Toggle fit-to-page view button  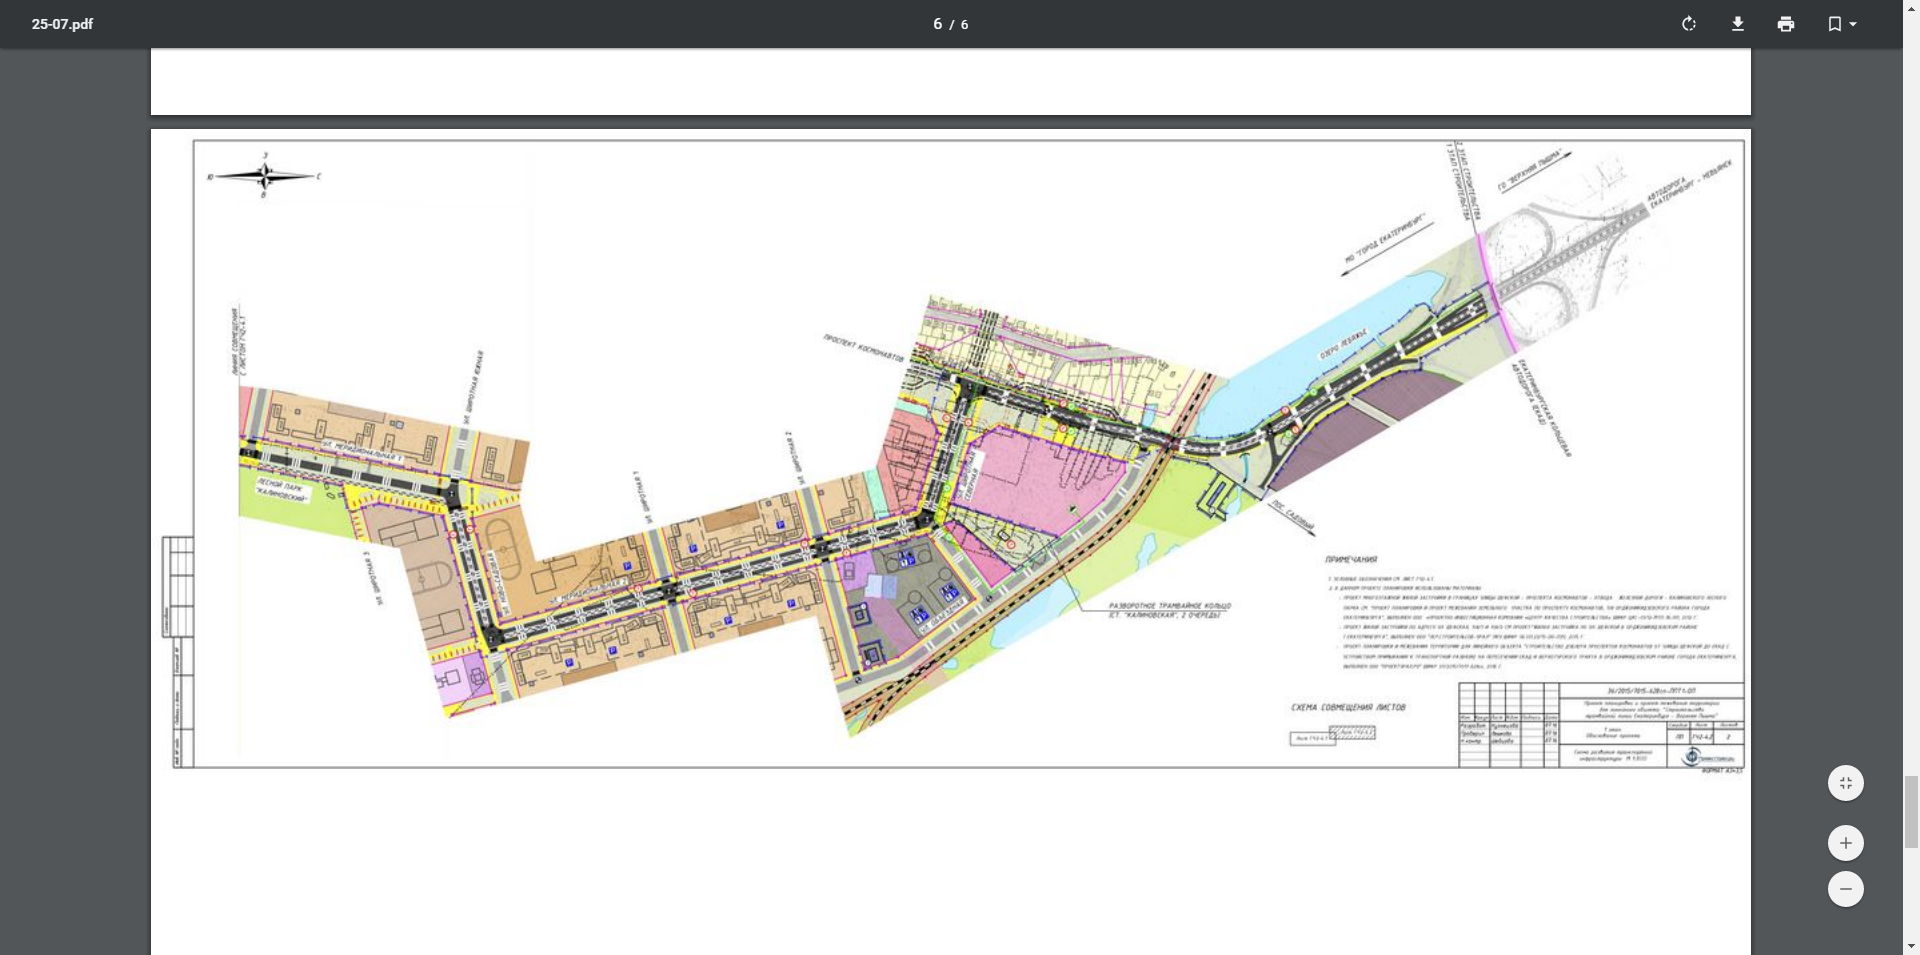coord(1846,783)
